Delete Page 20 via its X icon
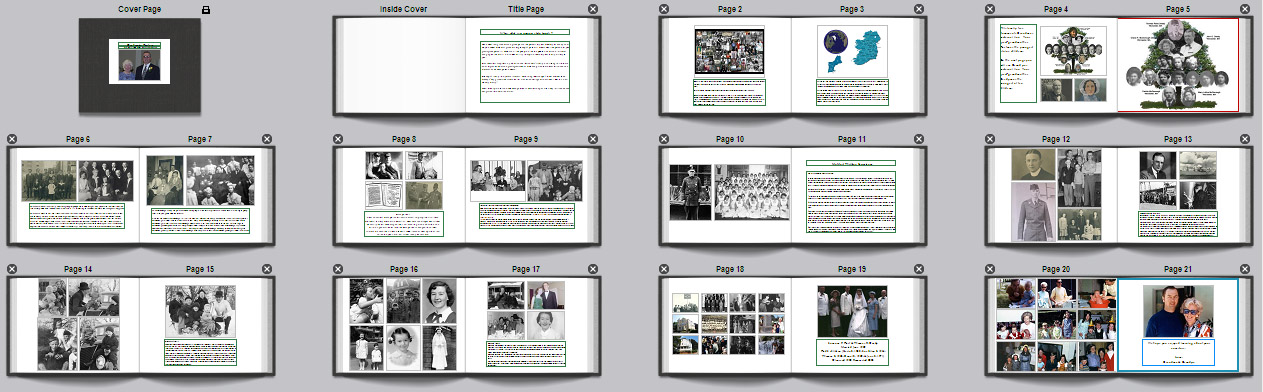Viewport: 1263px width, 392px height. tap(989, 269)
